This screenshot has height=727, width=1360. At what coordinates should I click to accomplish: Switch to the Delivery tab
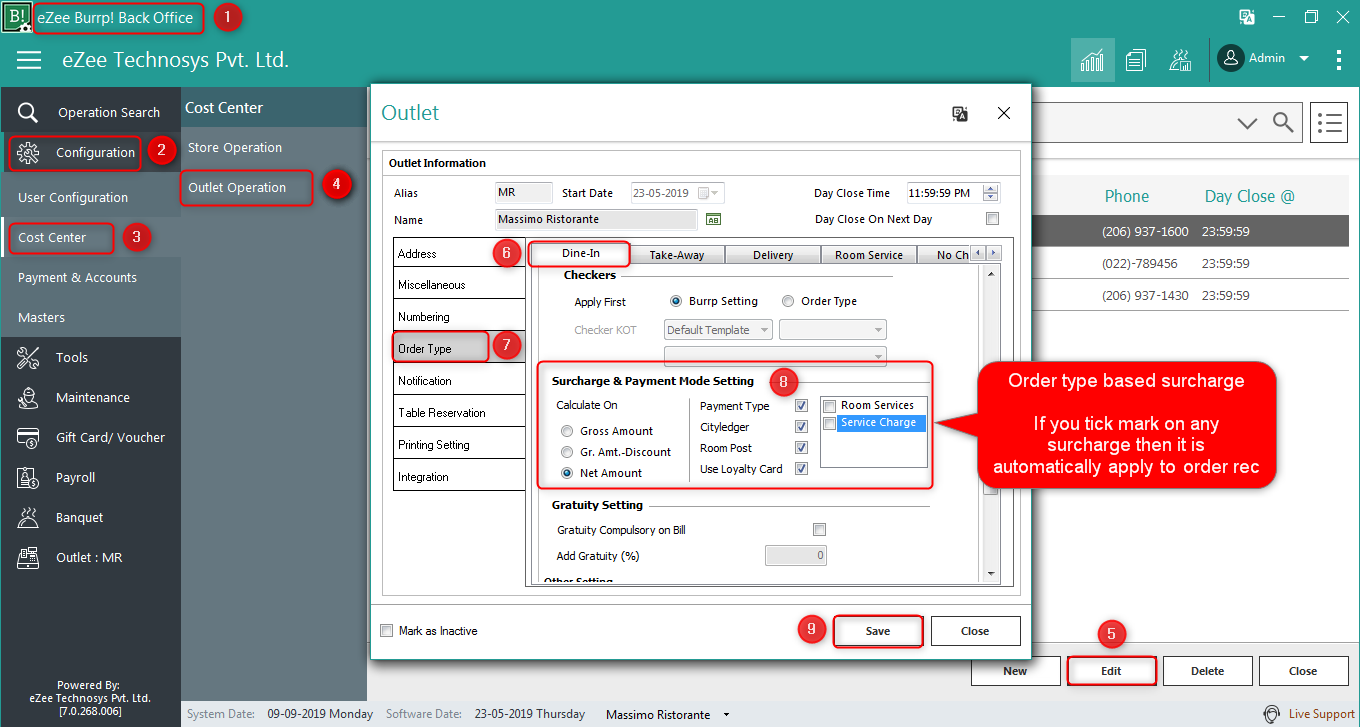tap(773, 255)
